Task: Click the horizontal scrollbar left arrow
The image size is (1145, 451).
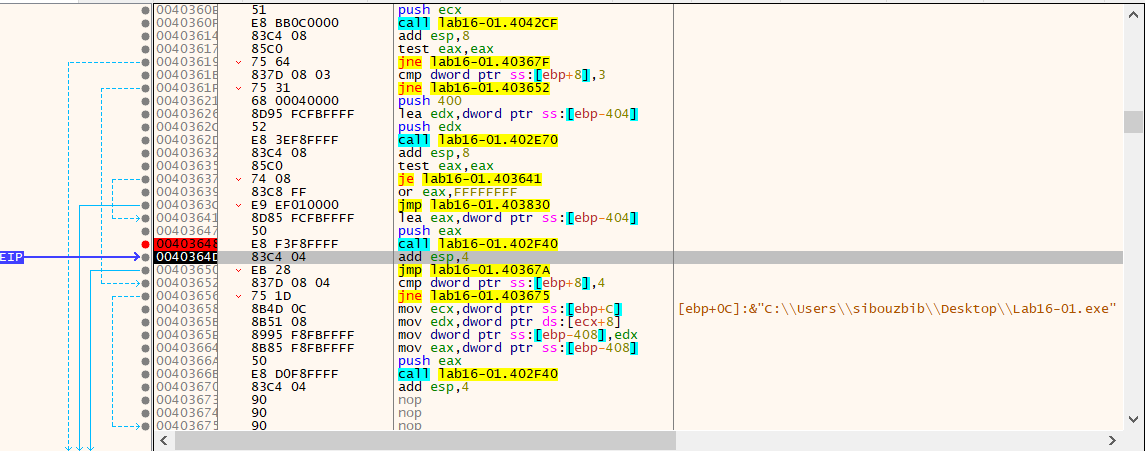Action: click(166, 440)
